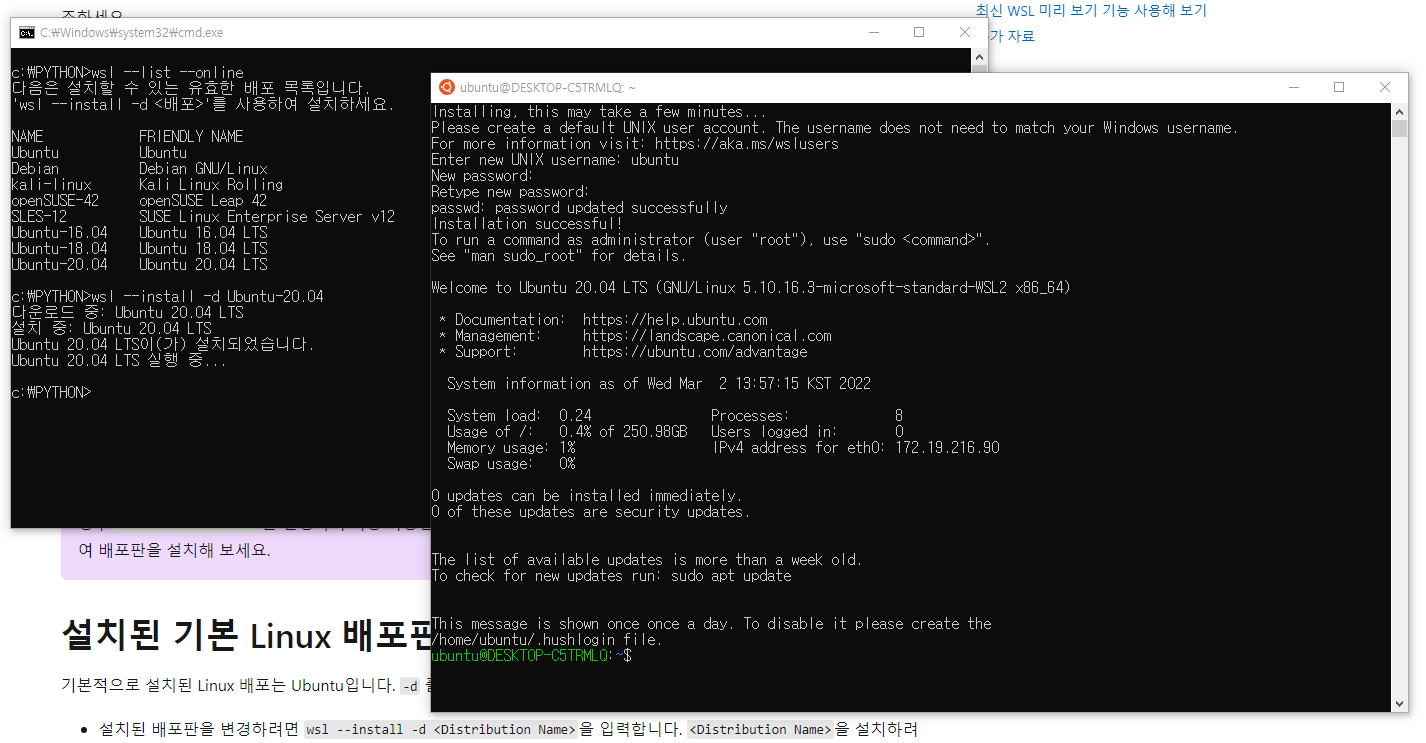The image size is (1426, 743).
Task: Click 'openSUSE-42' row in cmd window
Action: (139, 200)
